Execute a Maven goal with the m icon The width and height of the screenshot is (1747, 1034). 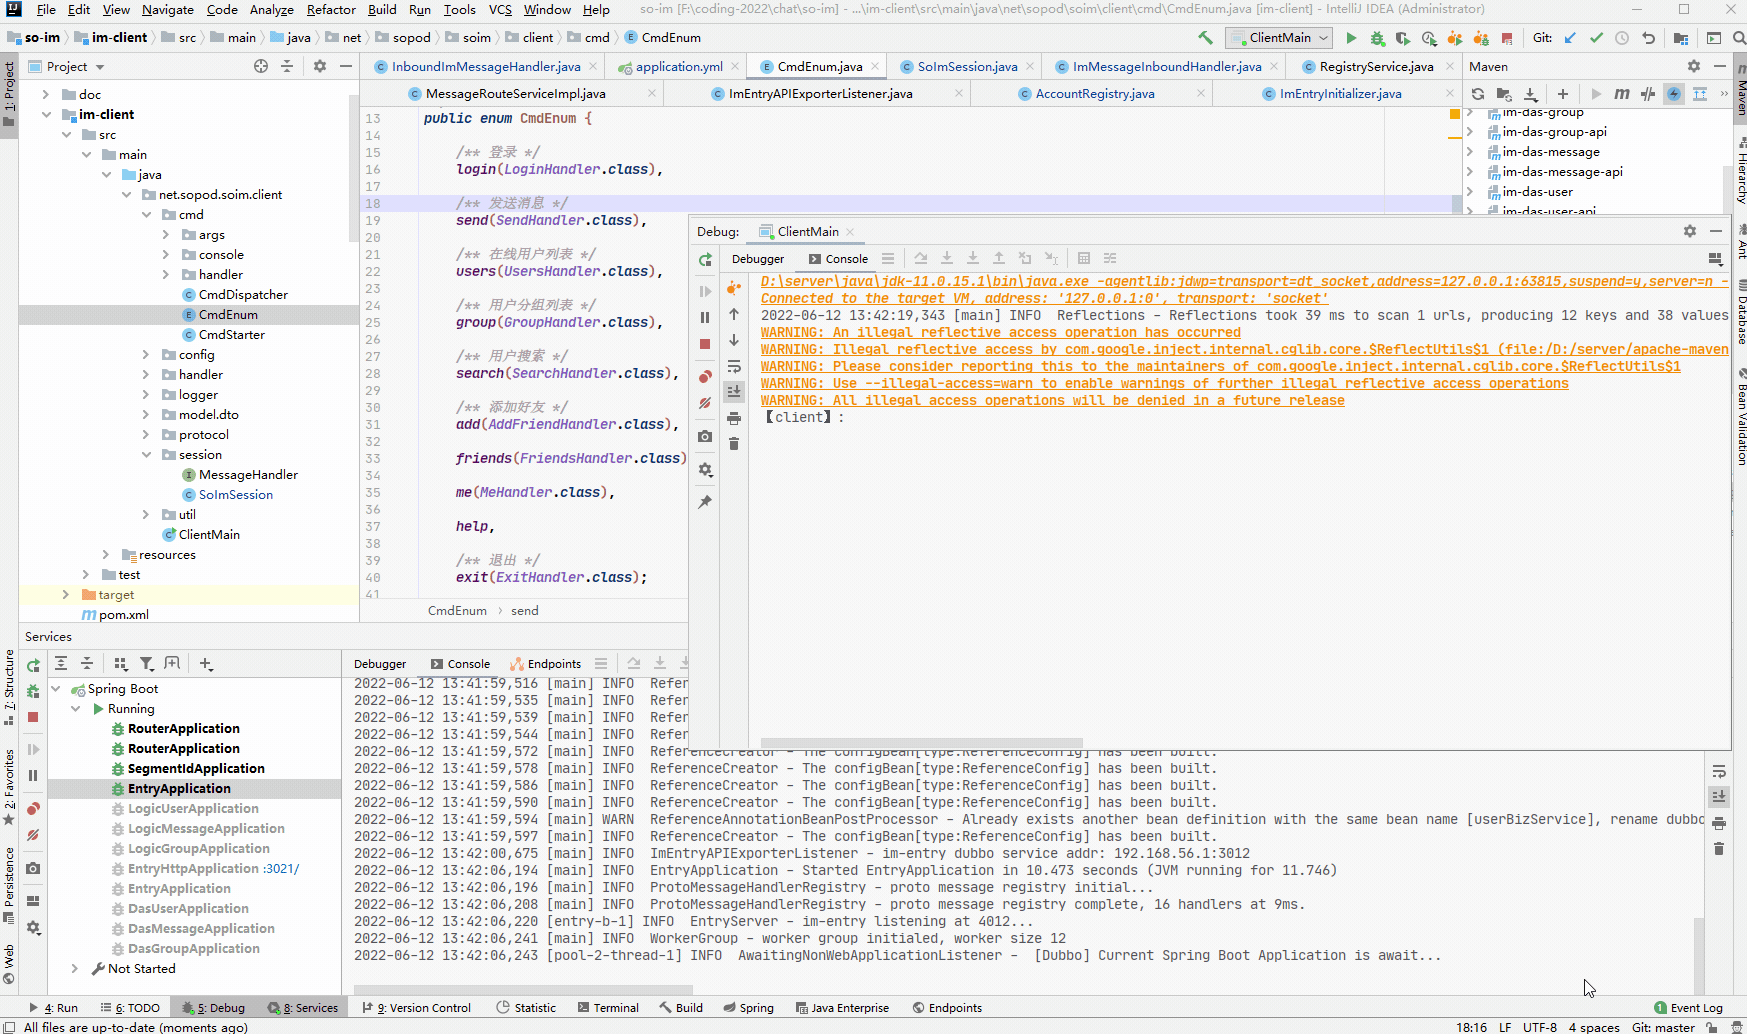(x=1622, y=94)
